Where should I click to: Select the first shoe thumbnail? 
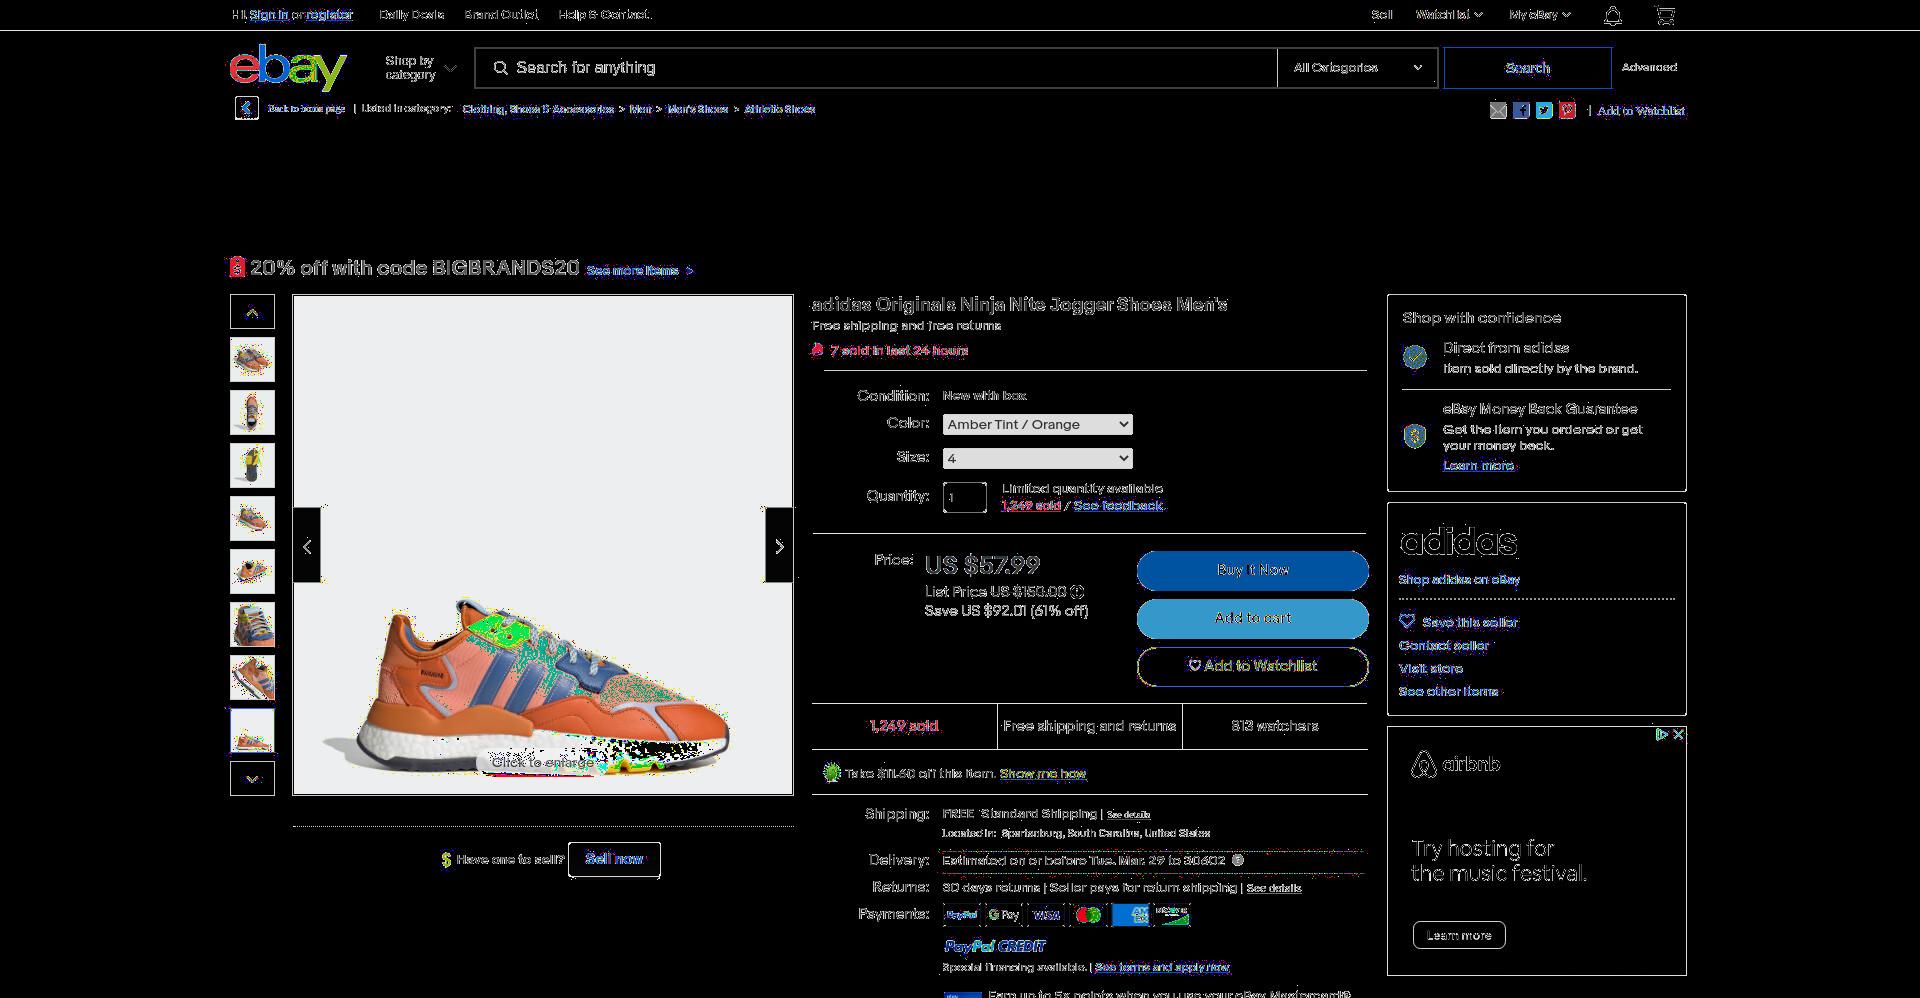252,360
